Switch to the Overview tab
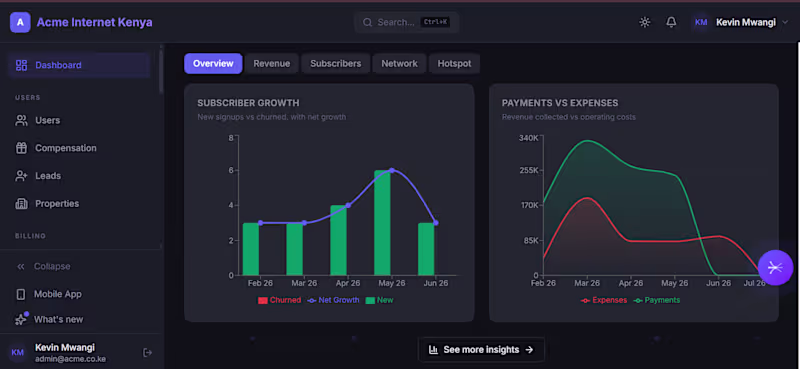 pyautogui.click(x=213, y=64)
